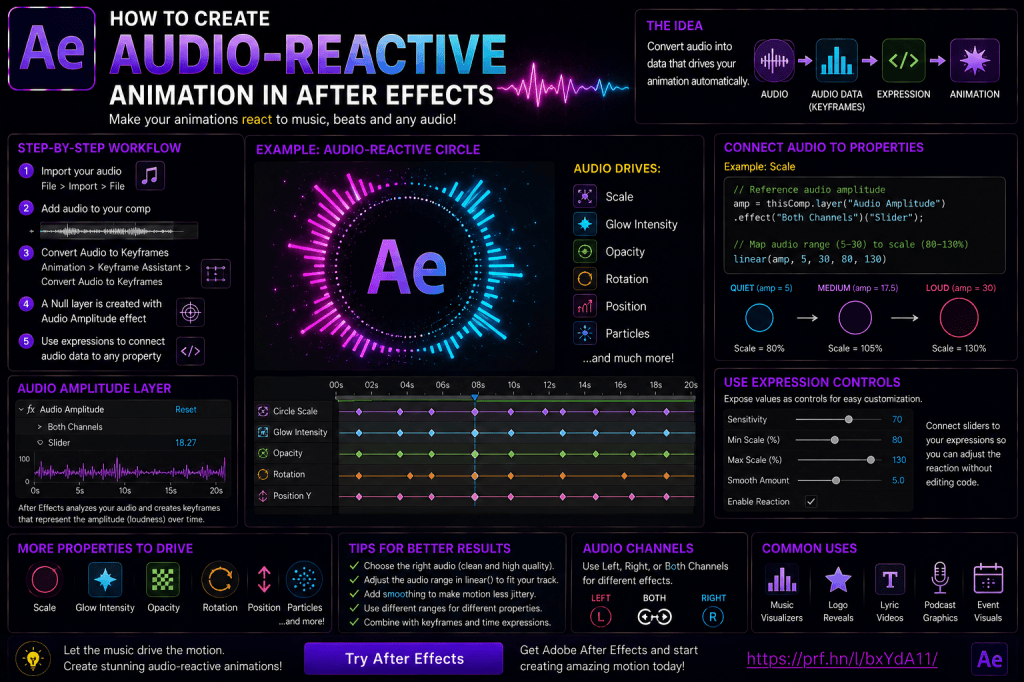Click the Particles icon under Audio Drives
This screenshot has height=682, width=1024.
click(x=585, y=333)
